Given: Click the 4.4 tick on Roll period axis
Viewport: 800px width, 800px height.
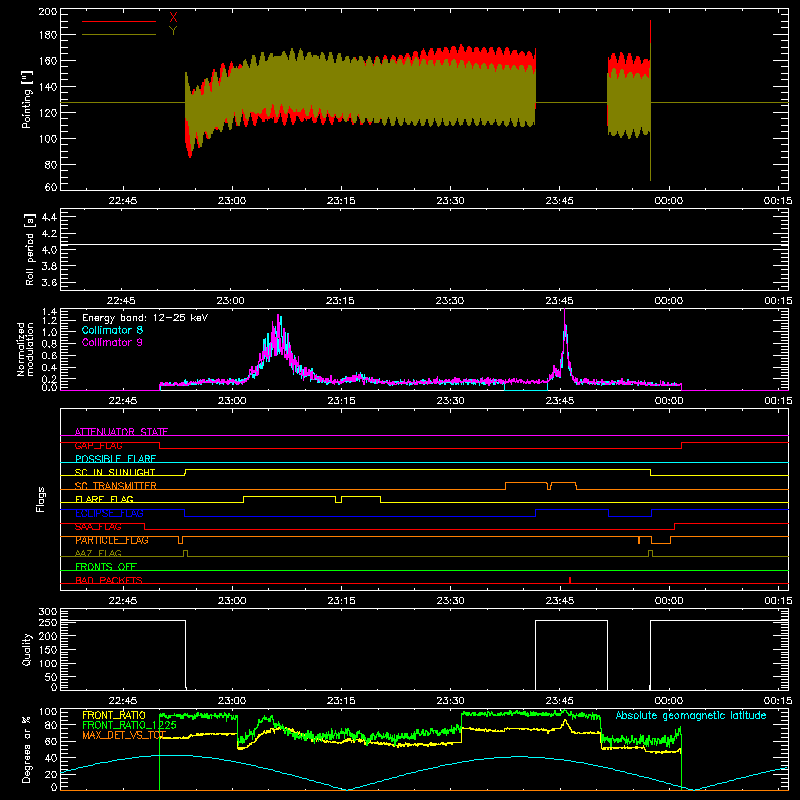Looking at the screenshot, I should pyautogui.click(x=49, y=217).
